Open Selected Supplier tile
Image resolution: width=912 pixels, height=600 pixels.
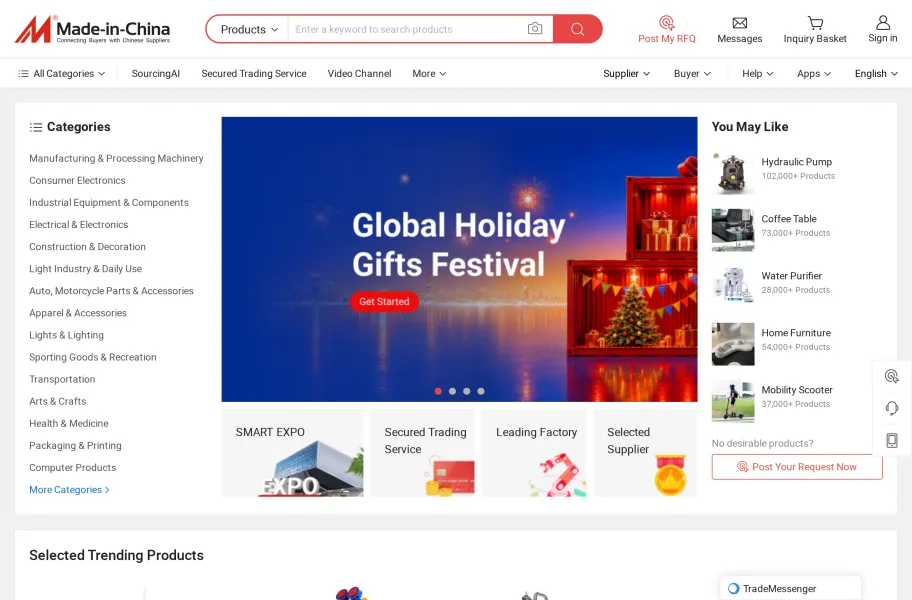coord(645,453)
